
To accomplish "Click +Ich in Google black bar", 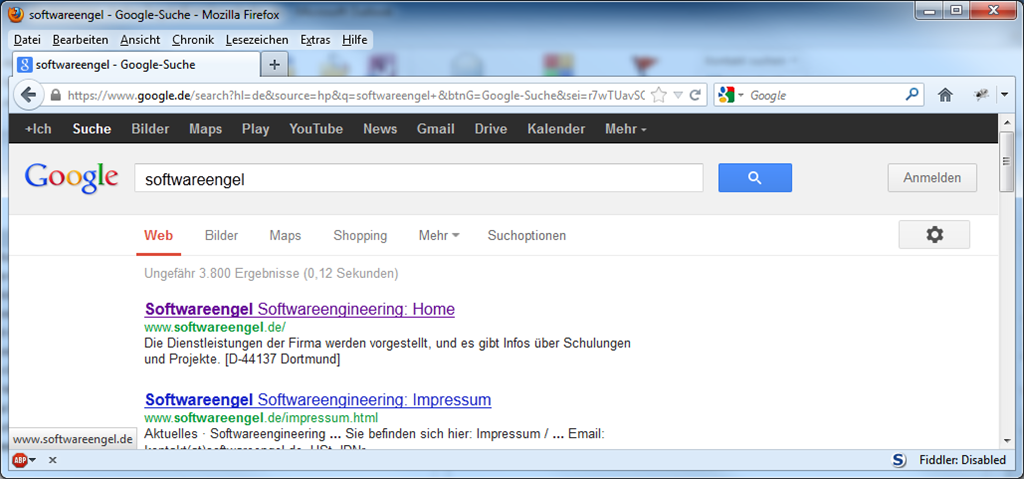I will 38,129.
